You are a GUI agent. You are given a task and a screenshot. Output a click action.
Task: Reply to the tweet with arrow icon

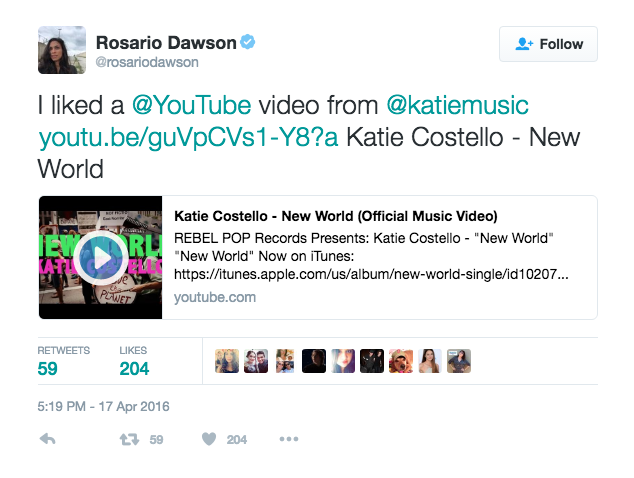coord(47,439)
